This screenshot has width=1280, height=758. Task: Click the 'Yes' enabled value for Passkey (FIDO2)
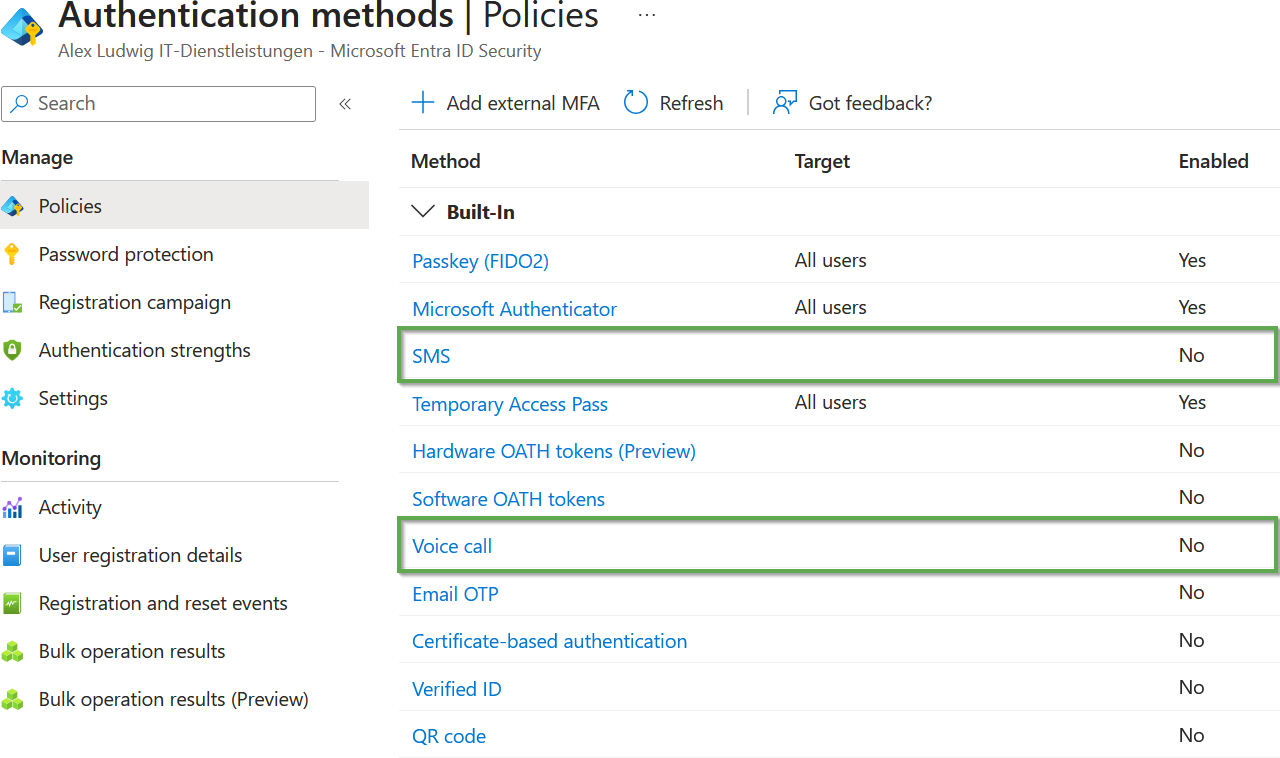pyautogui.click(x=1192, y=260)
